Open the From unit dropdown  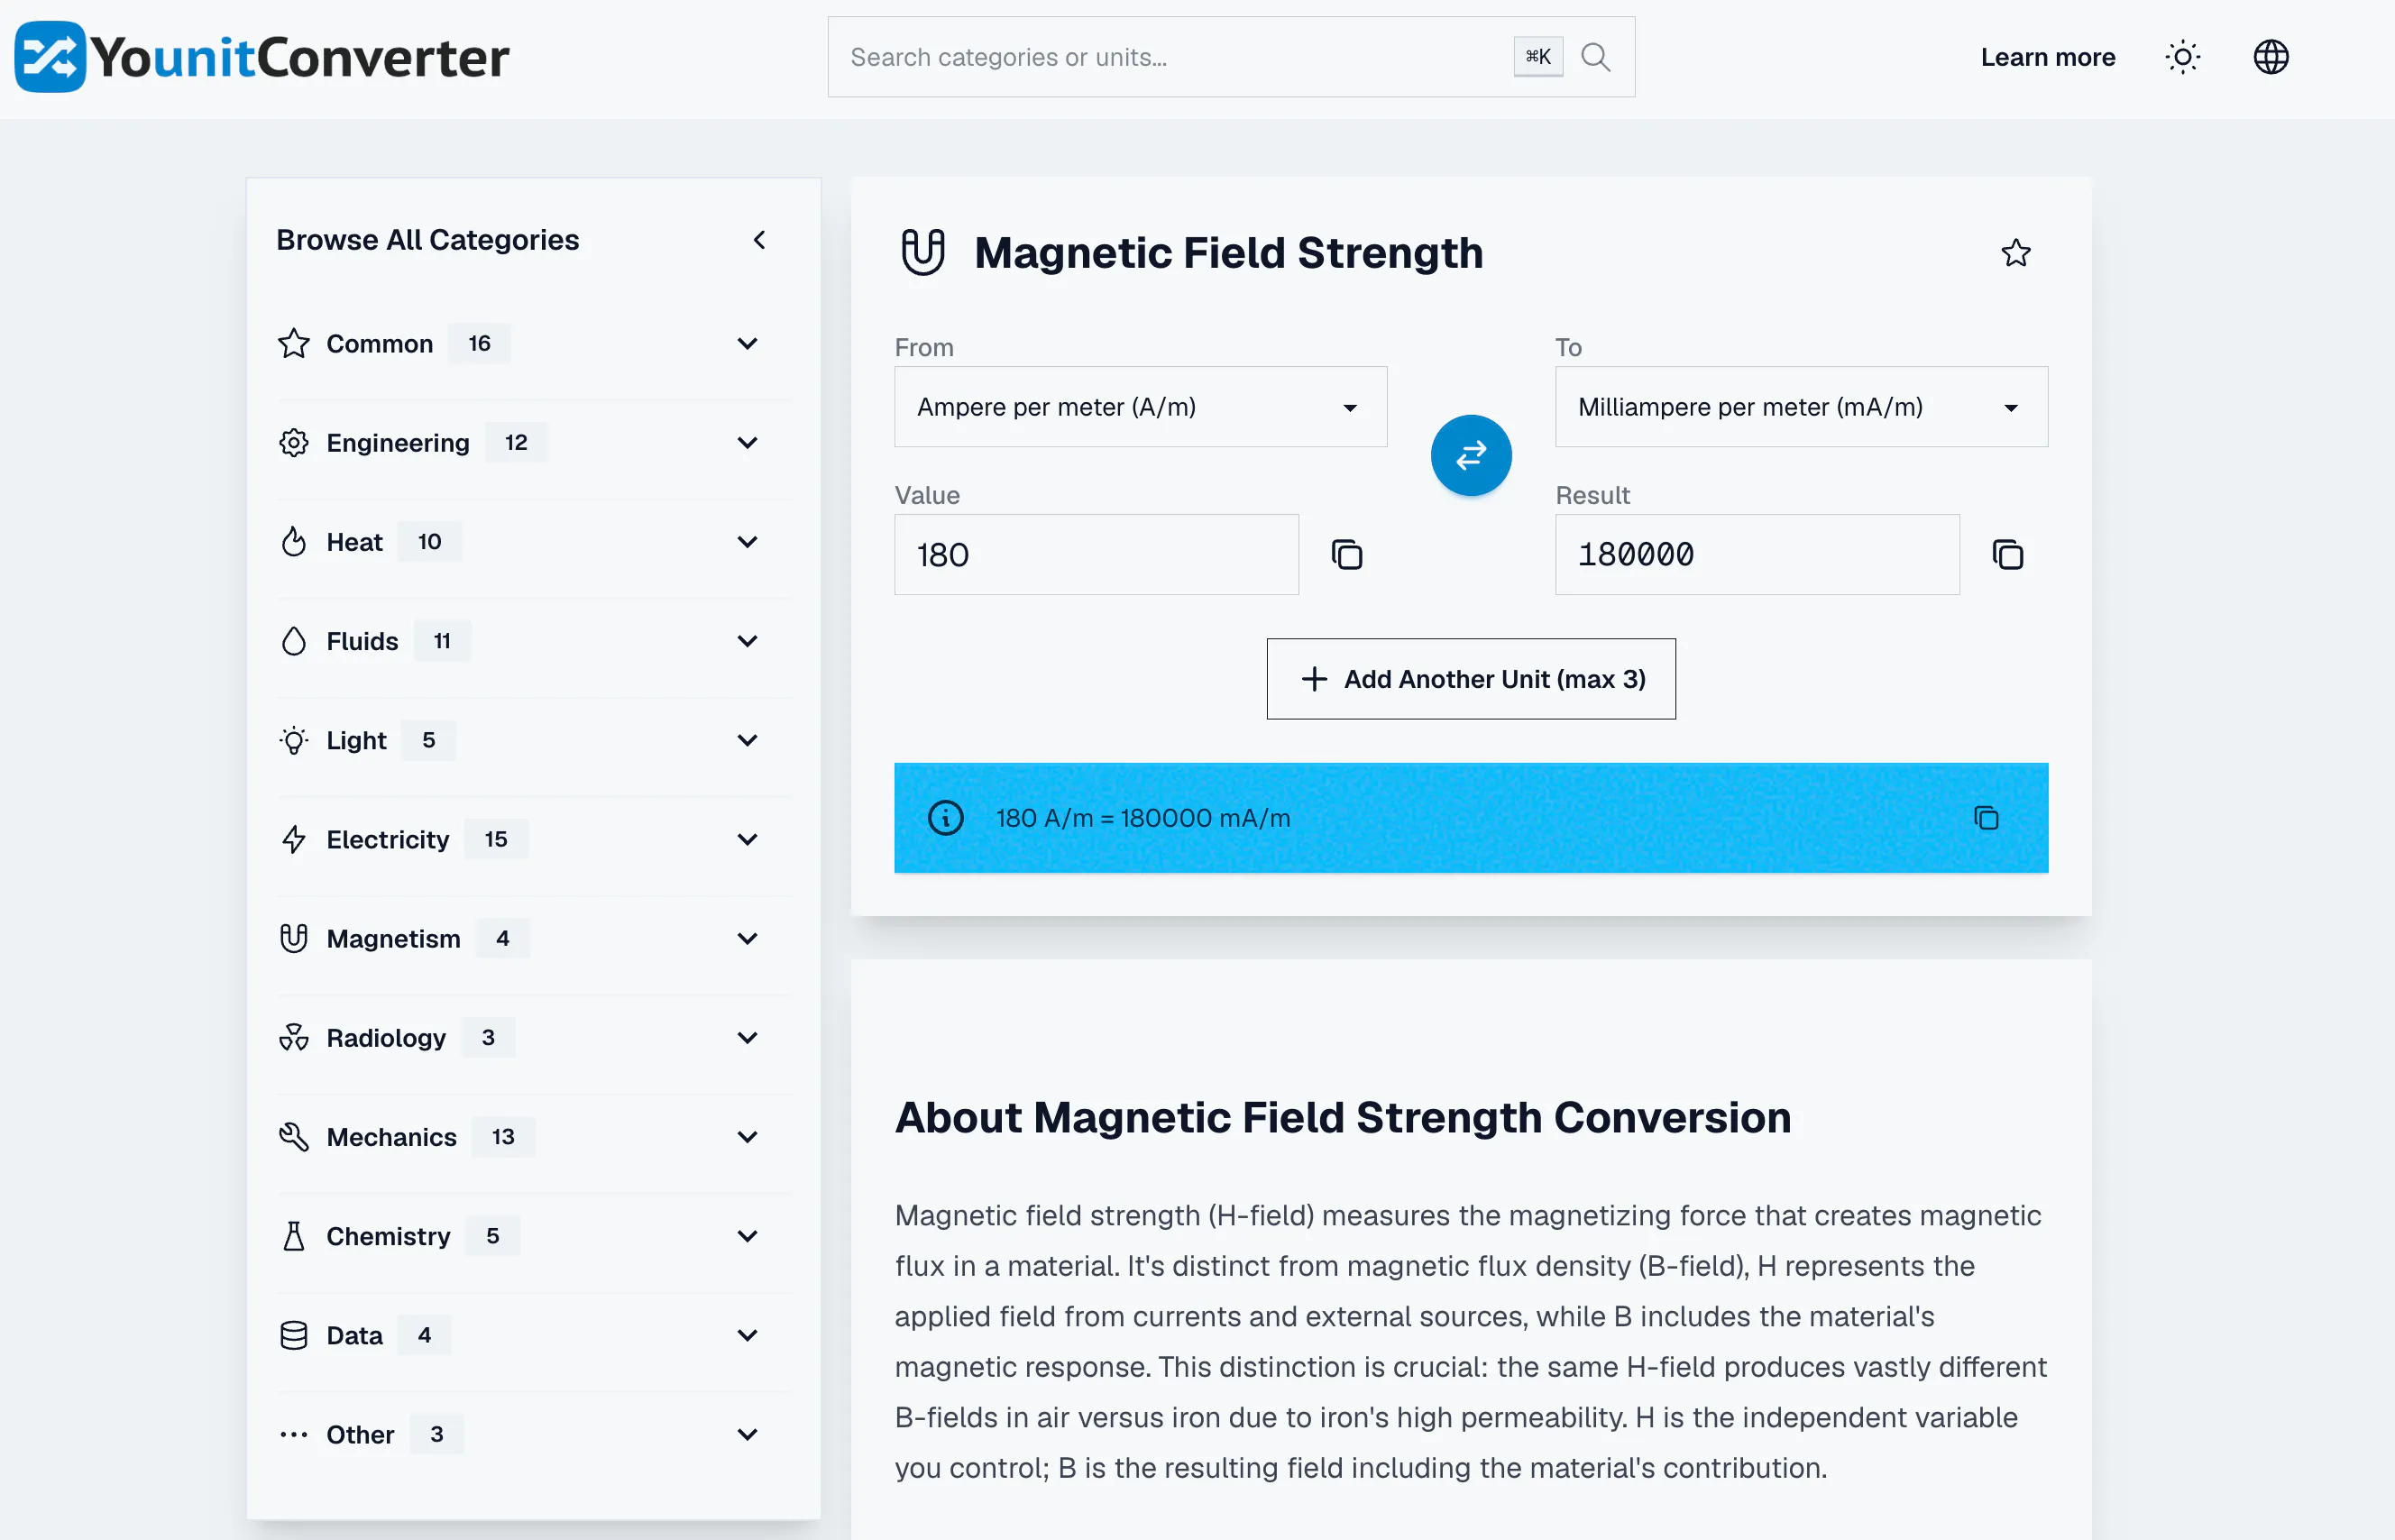click(x=1140, y=407)
